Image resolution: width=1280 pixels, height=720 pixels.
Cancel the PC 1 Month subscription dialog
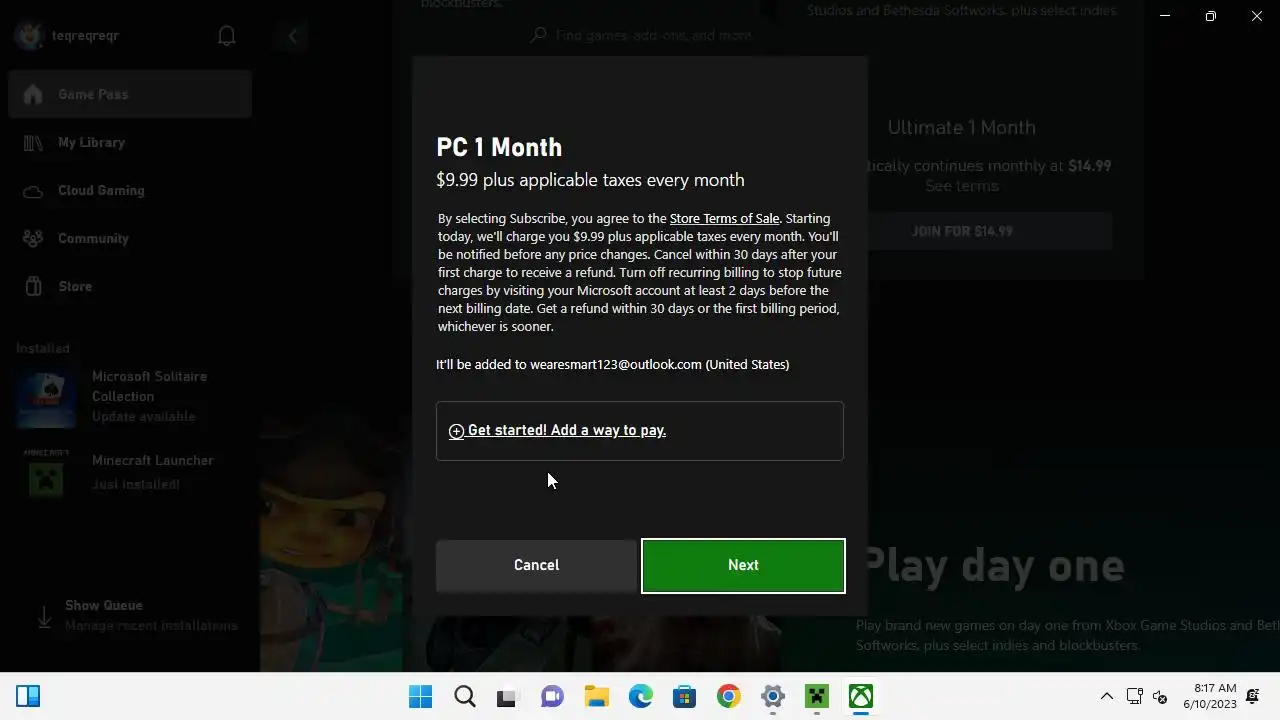[536, 565]
